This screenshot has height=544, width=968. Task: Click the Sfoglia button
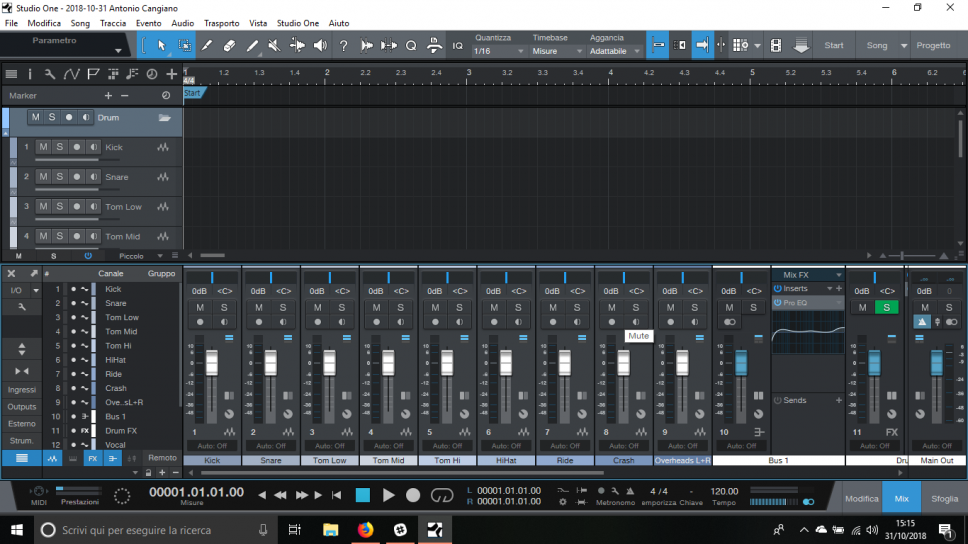click(944, 497)
